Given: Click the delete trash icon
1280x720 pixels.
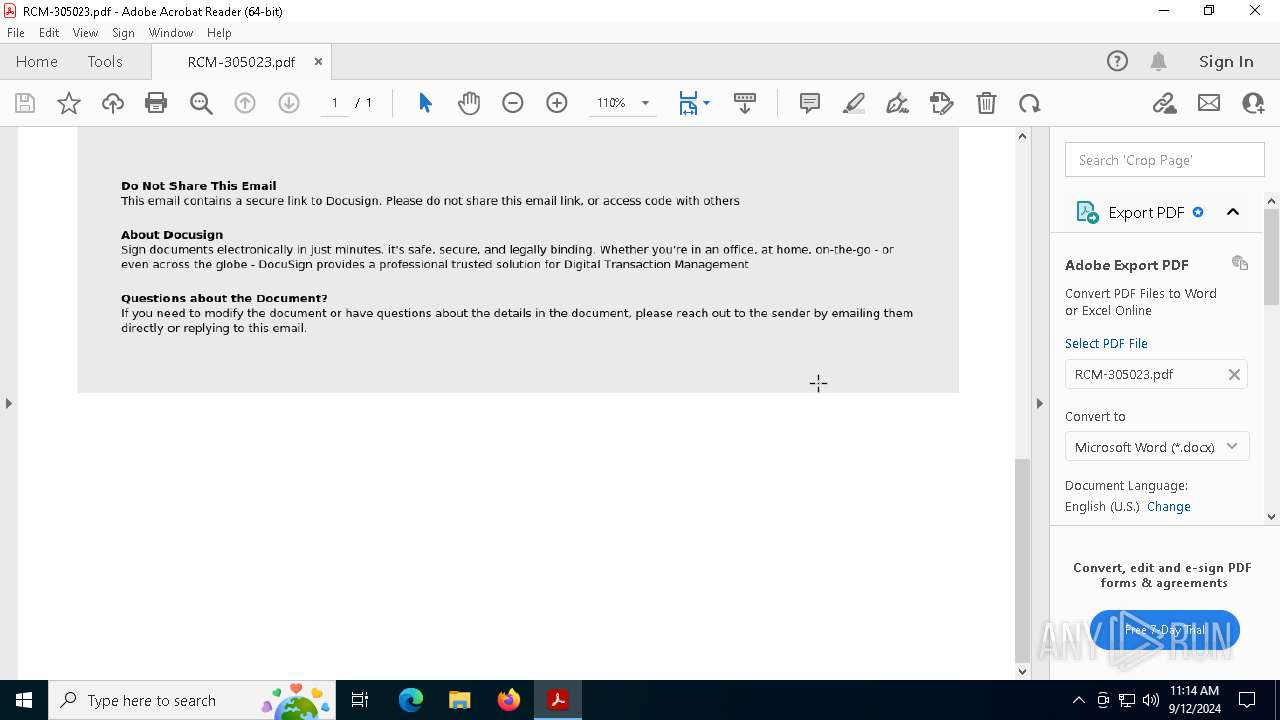Looking at the screenshot, I should [986, 103].
